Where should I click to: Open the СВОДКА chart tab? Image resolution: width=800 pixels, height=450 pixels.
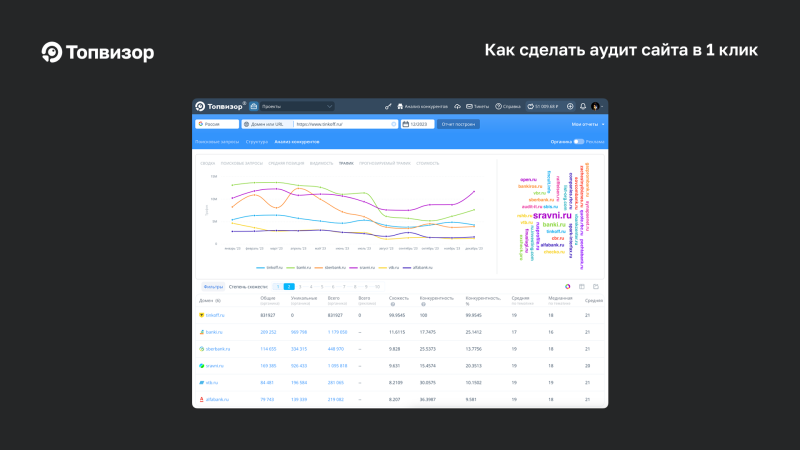(x=207, y=163)
